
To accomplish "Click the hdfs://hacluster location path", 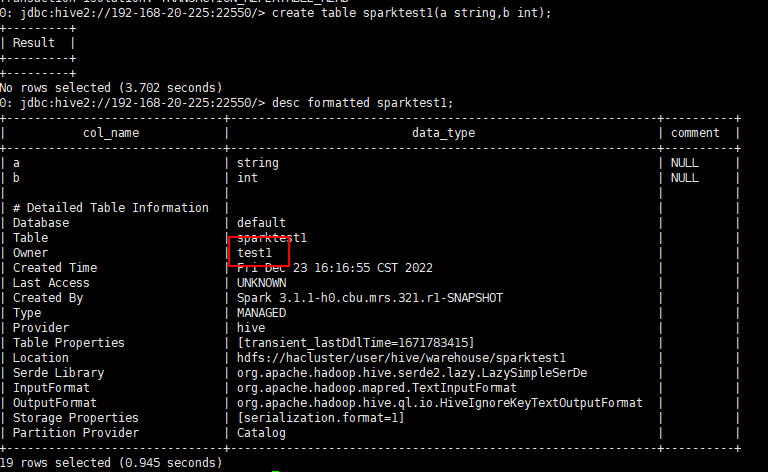I will coord(401,358).
